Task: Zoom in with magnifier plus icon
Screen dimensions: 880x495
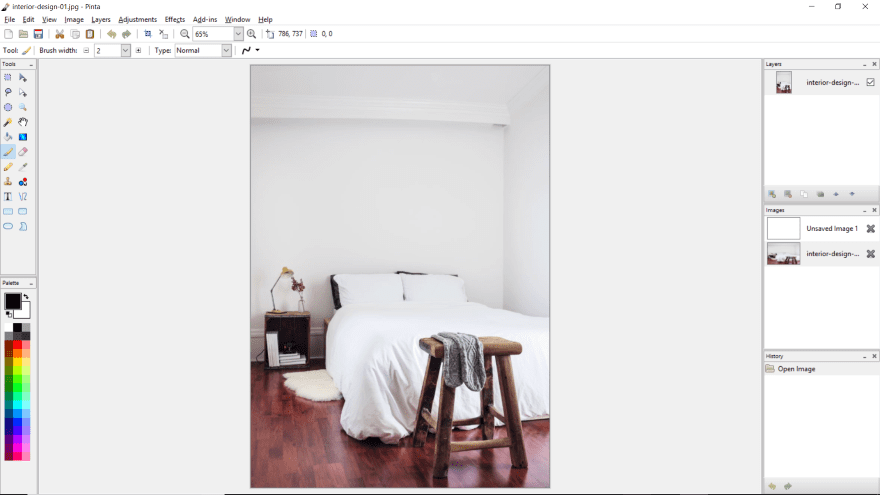Action: [x=251, y=34]
